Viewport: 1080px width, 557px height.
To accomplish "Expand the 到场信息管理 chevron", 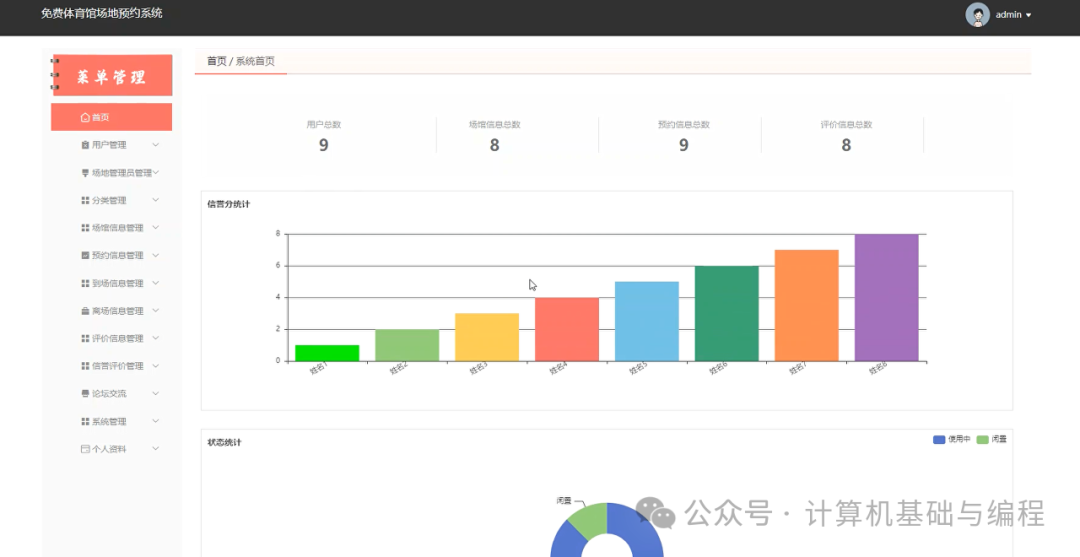I will click(156, 283).
